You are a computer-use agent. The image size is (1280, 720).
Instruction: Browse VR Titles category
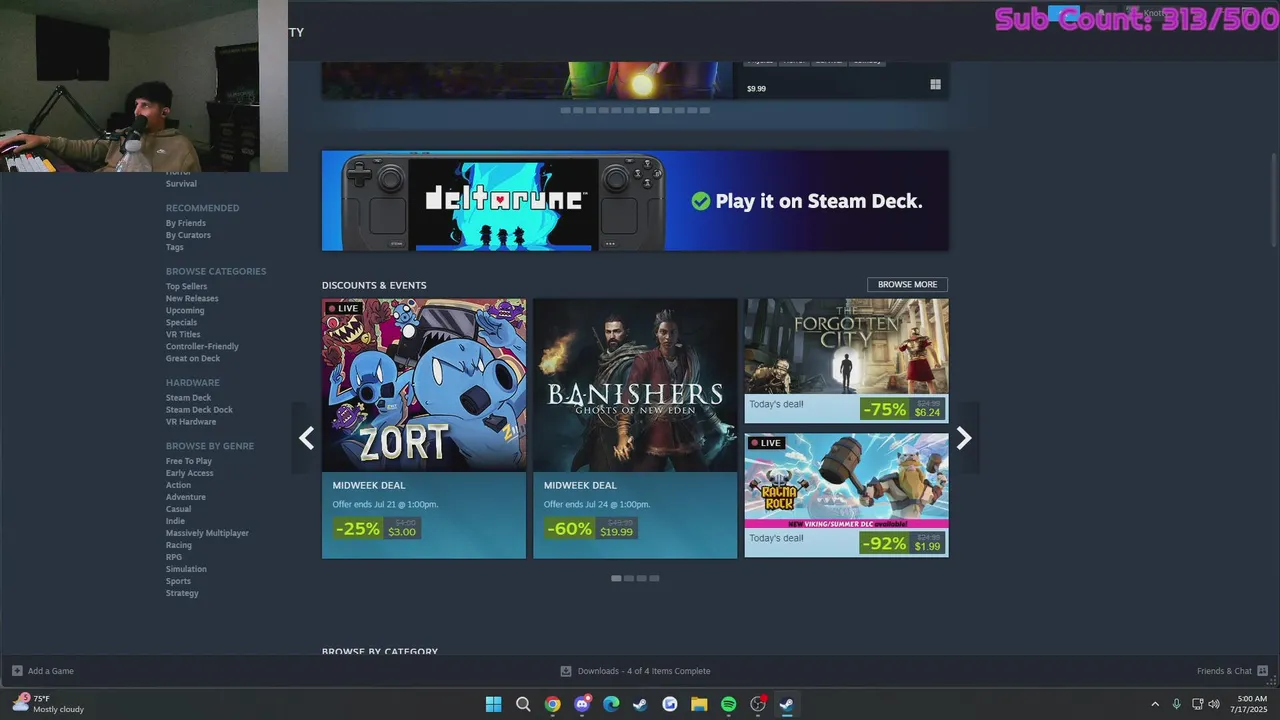pos(183,335)
